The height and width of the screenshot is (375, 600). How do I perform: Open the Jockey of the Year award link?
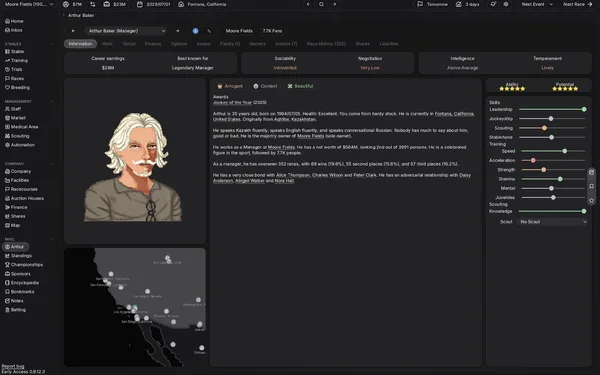click(232, 103)
